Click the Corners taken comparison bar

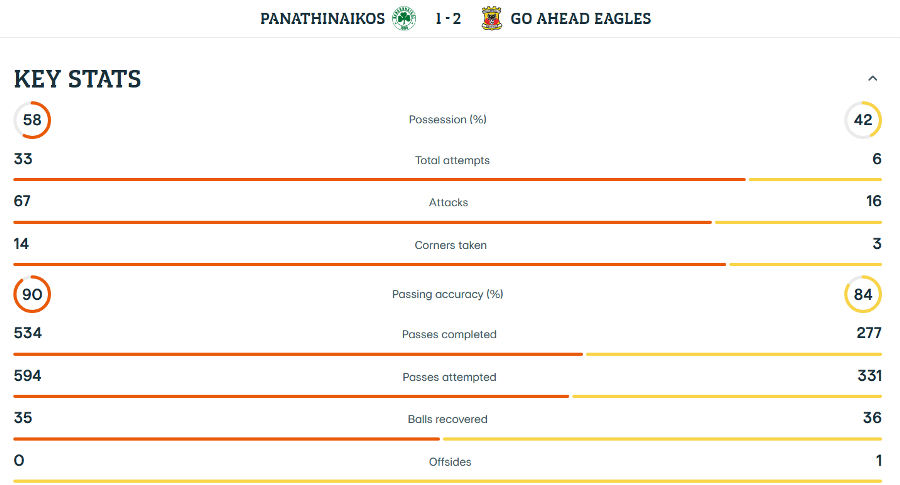coord(447,264)
